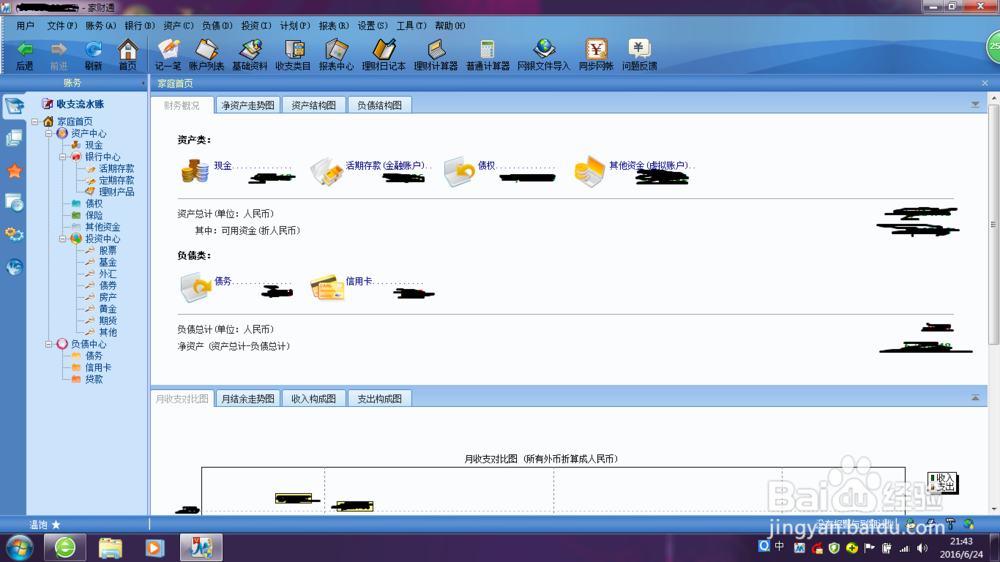Click 活期存款 (金融账户) icon
This screenshot has width=1000, height=562.
click(327, 172)
